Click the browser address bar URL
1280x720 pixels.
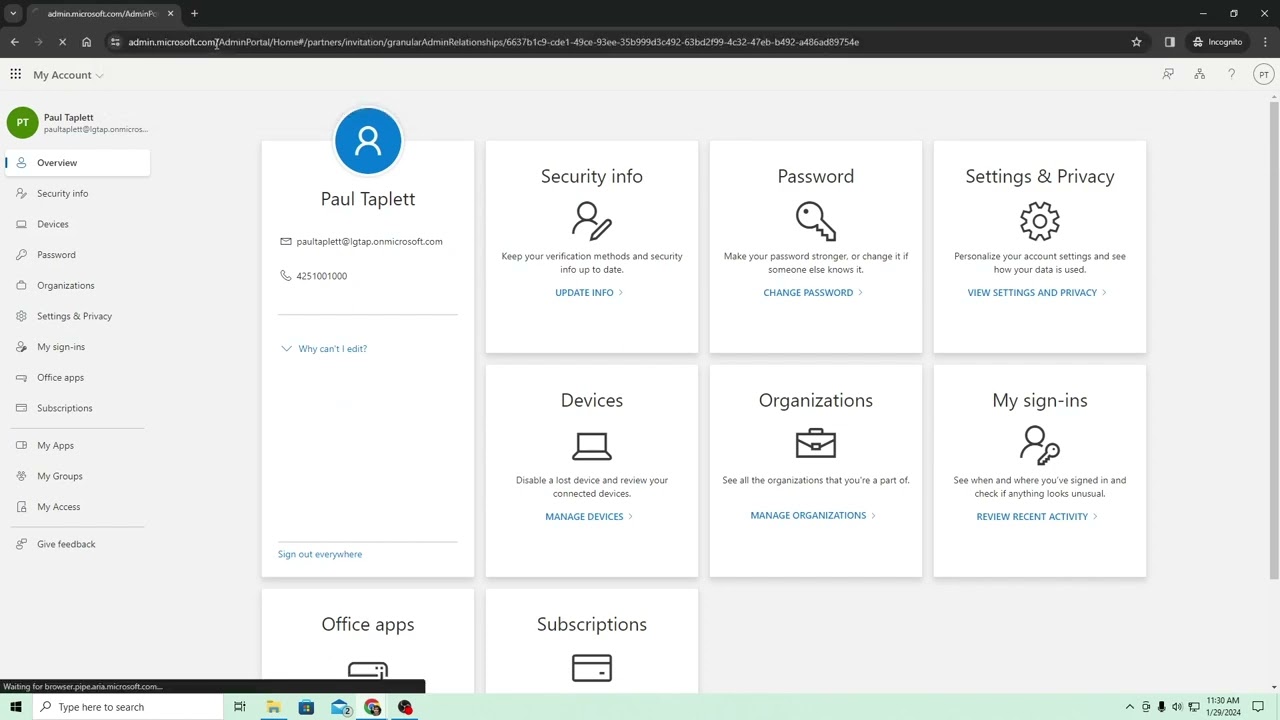(x=493, y=42)
